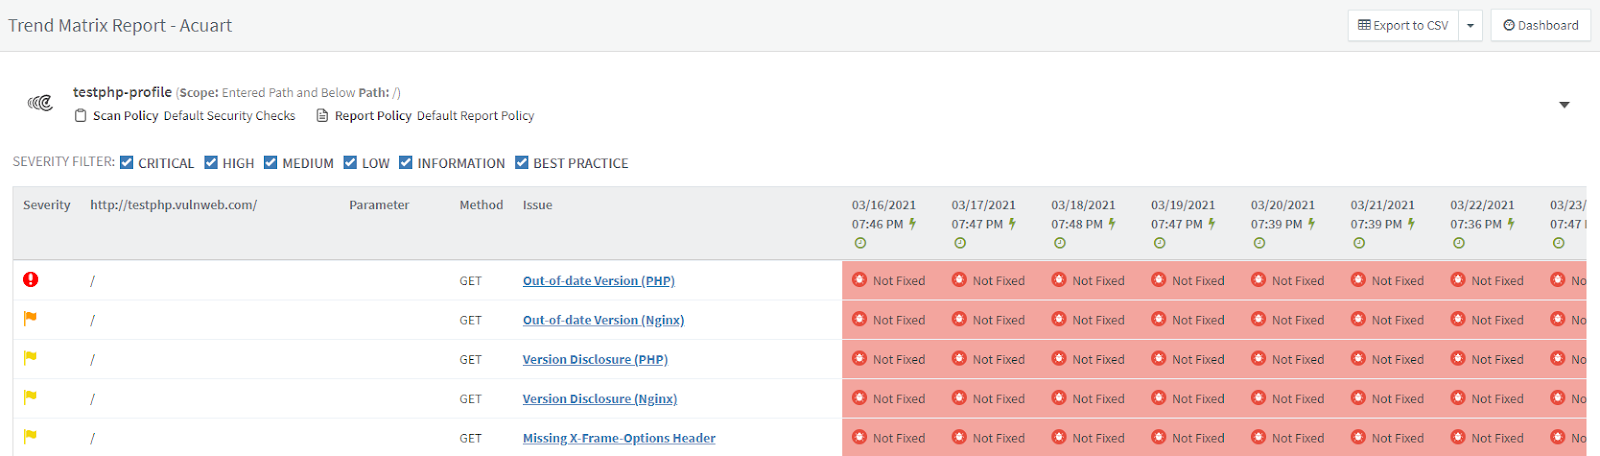Click the orange flag icon for Out-of-date Version (Nginx)

(x=31, y=319)
